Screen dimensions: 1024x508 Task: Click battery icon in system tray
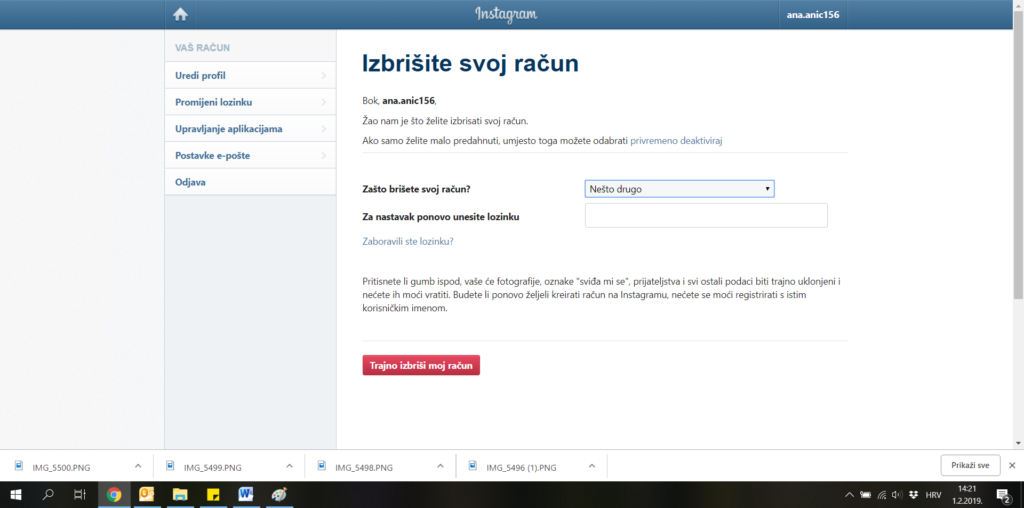[866, 494]
